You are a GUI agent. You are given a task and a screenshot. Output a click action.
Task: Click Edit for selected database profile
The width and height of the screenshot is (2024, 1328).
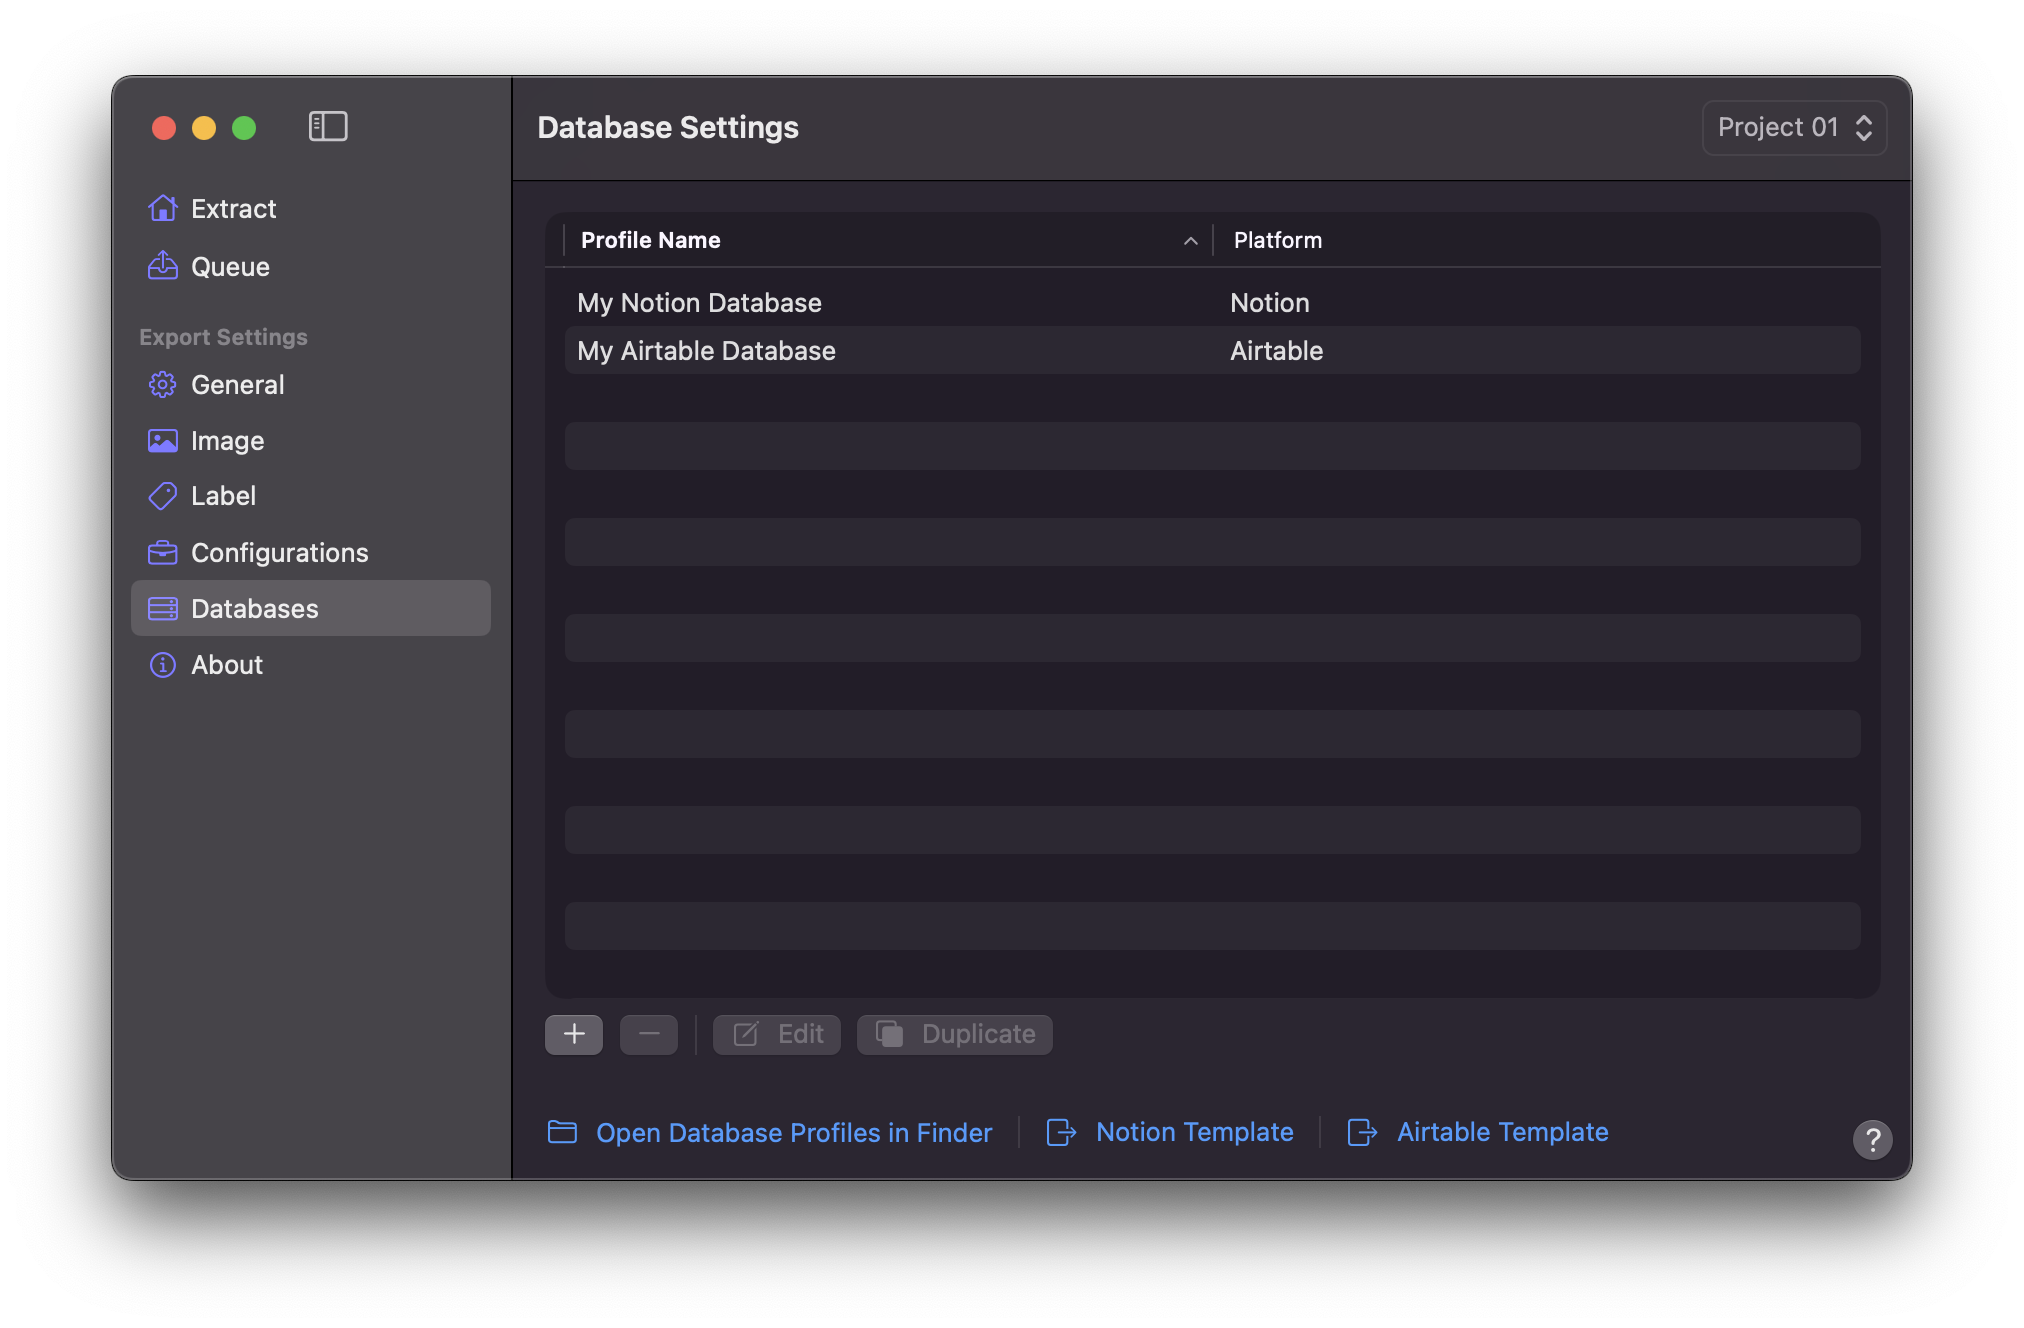[779, 1033]
